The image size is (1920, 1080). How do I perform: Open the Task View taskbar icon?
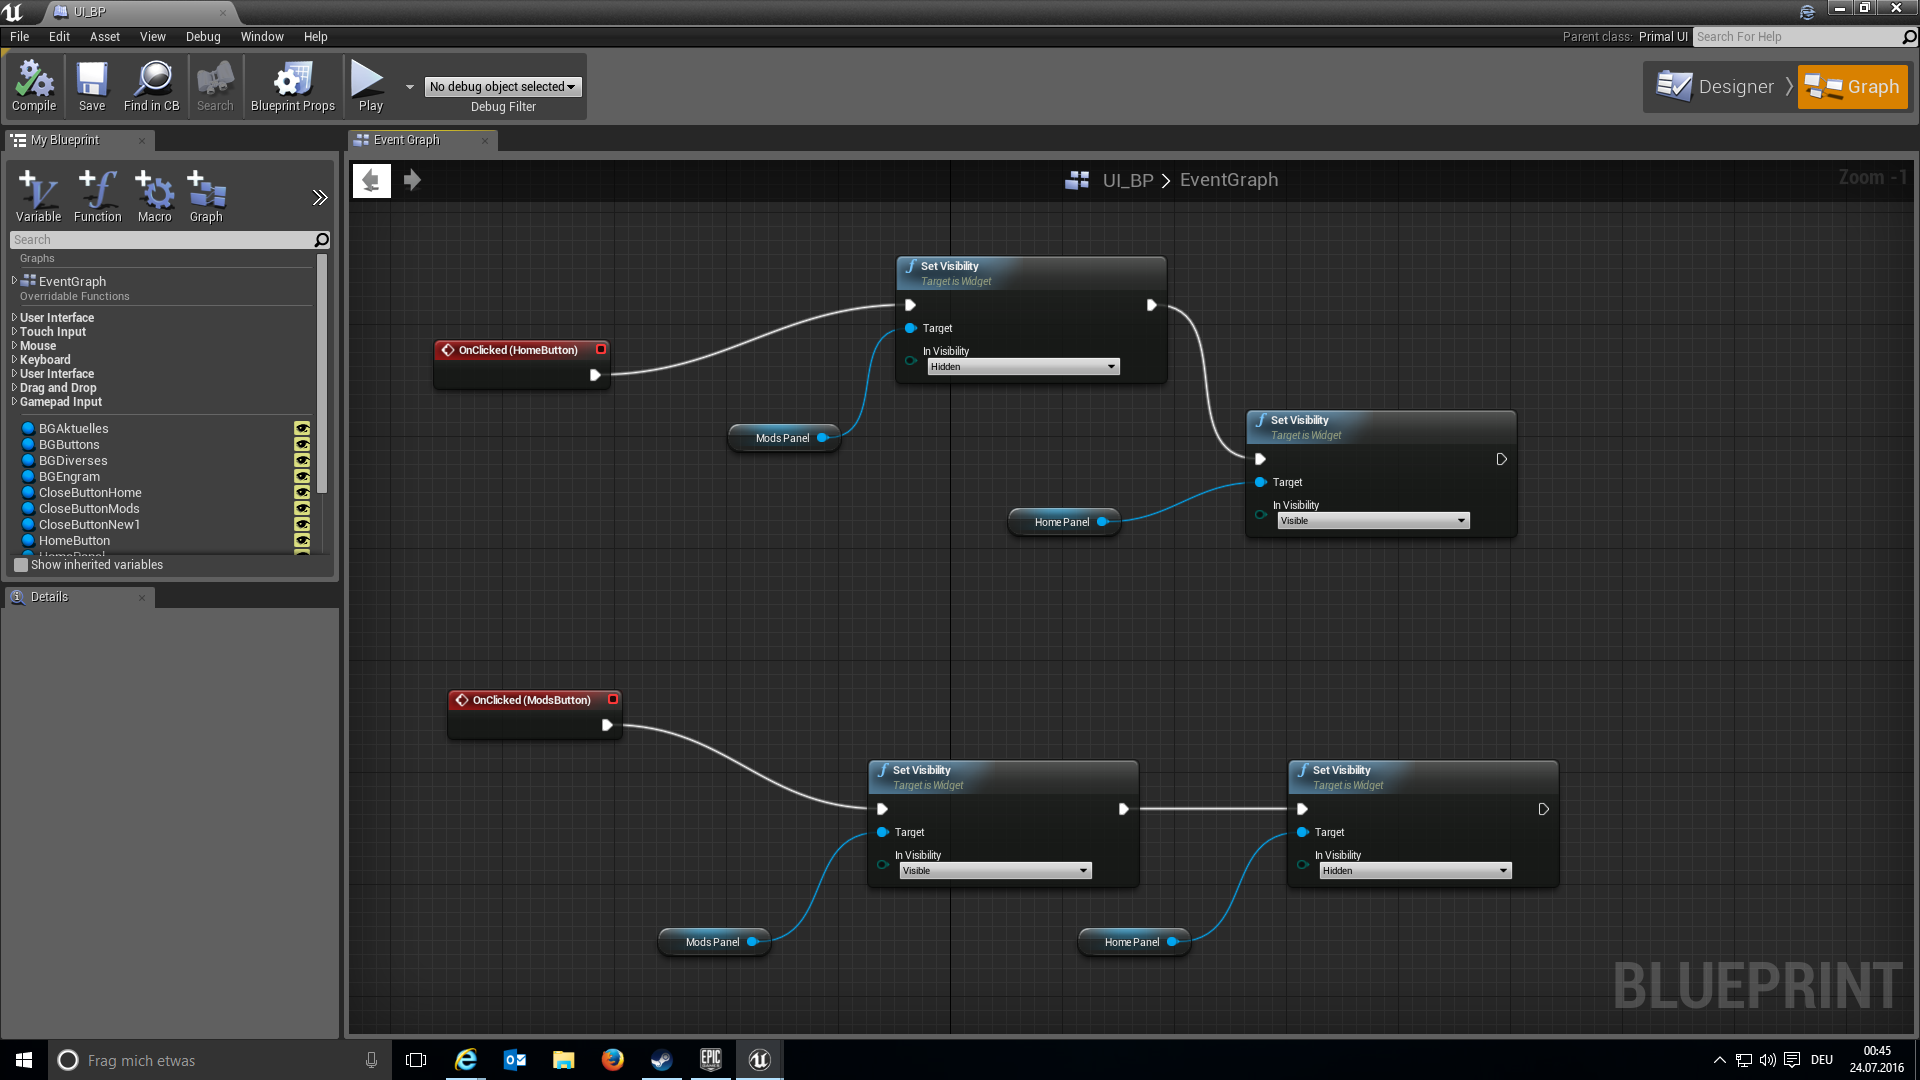point(416,1060)
